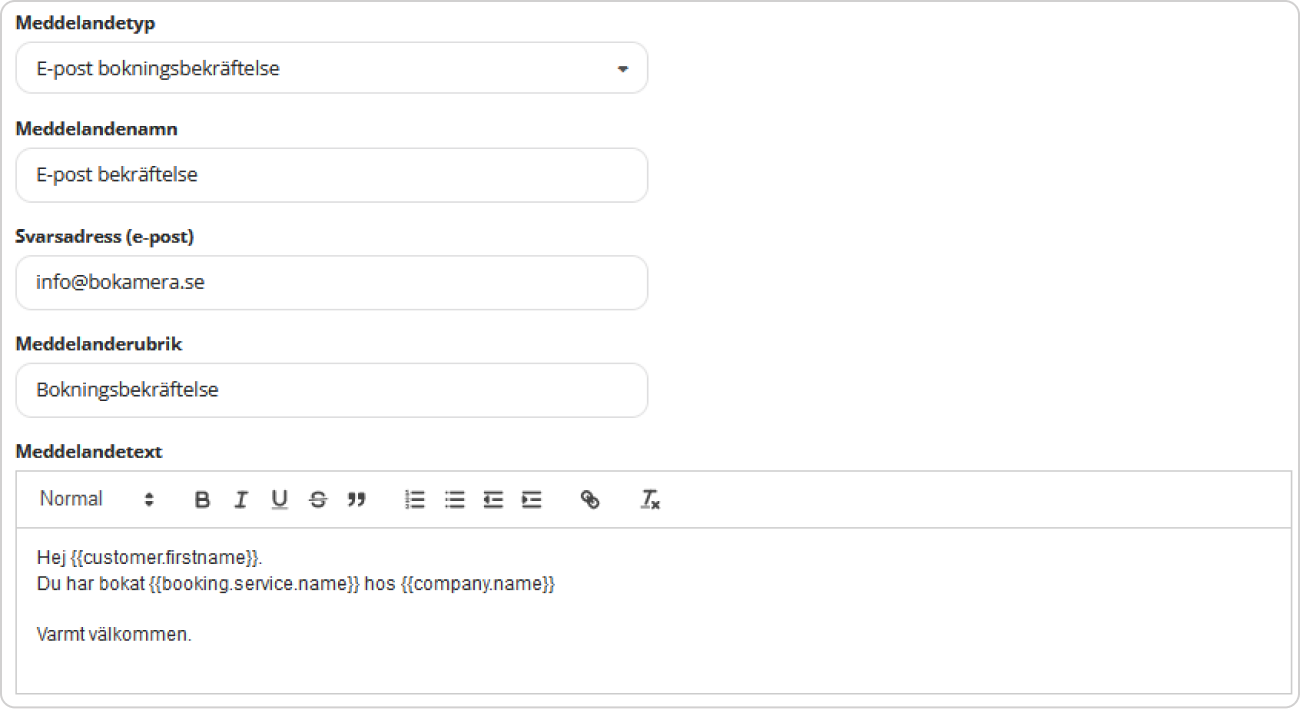Screen dimensions: 1300x709
Task: Click inside the Meddelandetext editor area
Action: [x=654, y=610]
